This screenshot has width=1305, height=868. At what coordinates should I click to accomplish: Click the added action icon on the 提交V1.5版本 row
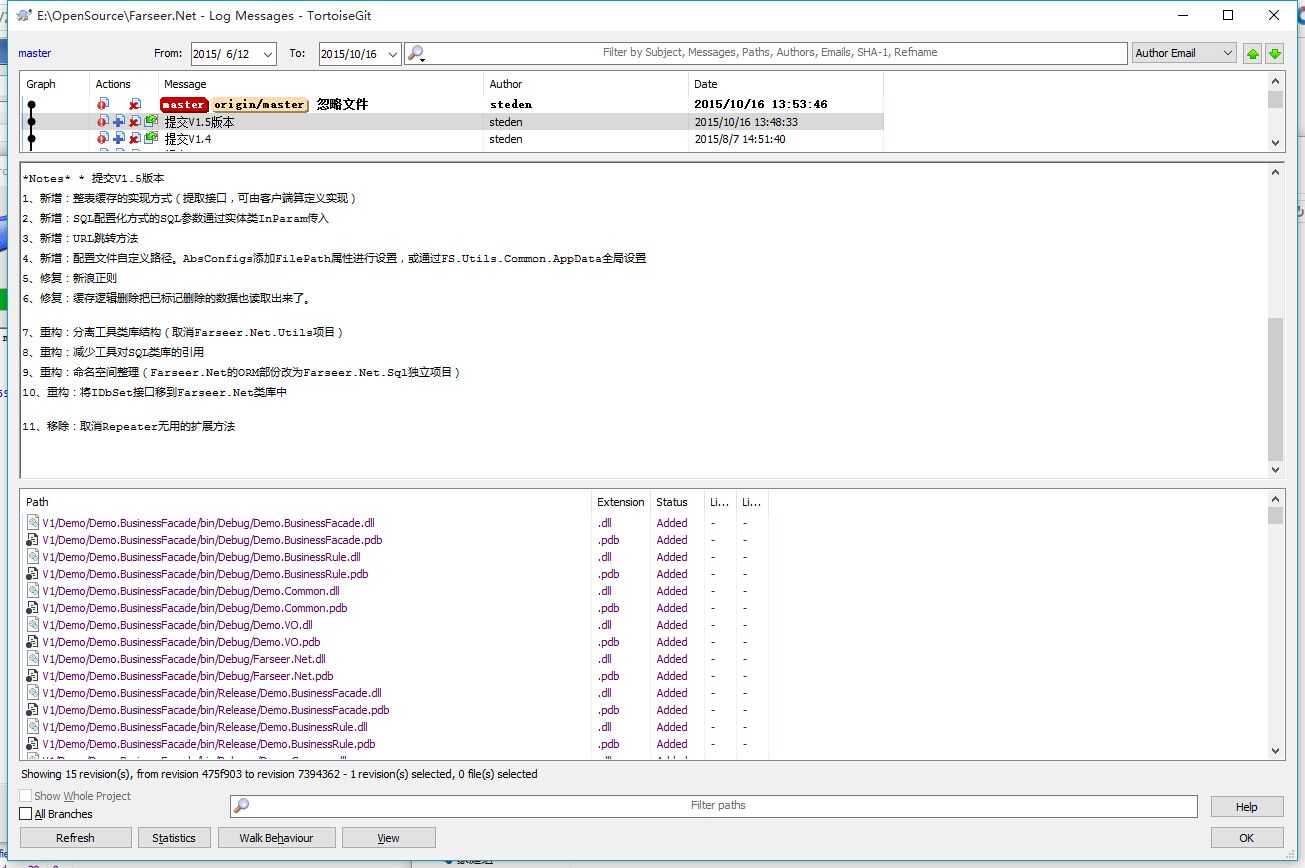[x=118, y=122]
